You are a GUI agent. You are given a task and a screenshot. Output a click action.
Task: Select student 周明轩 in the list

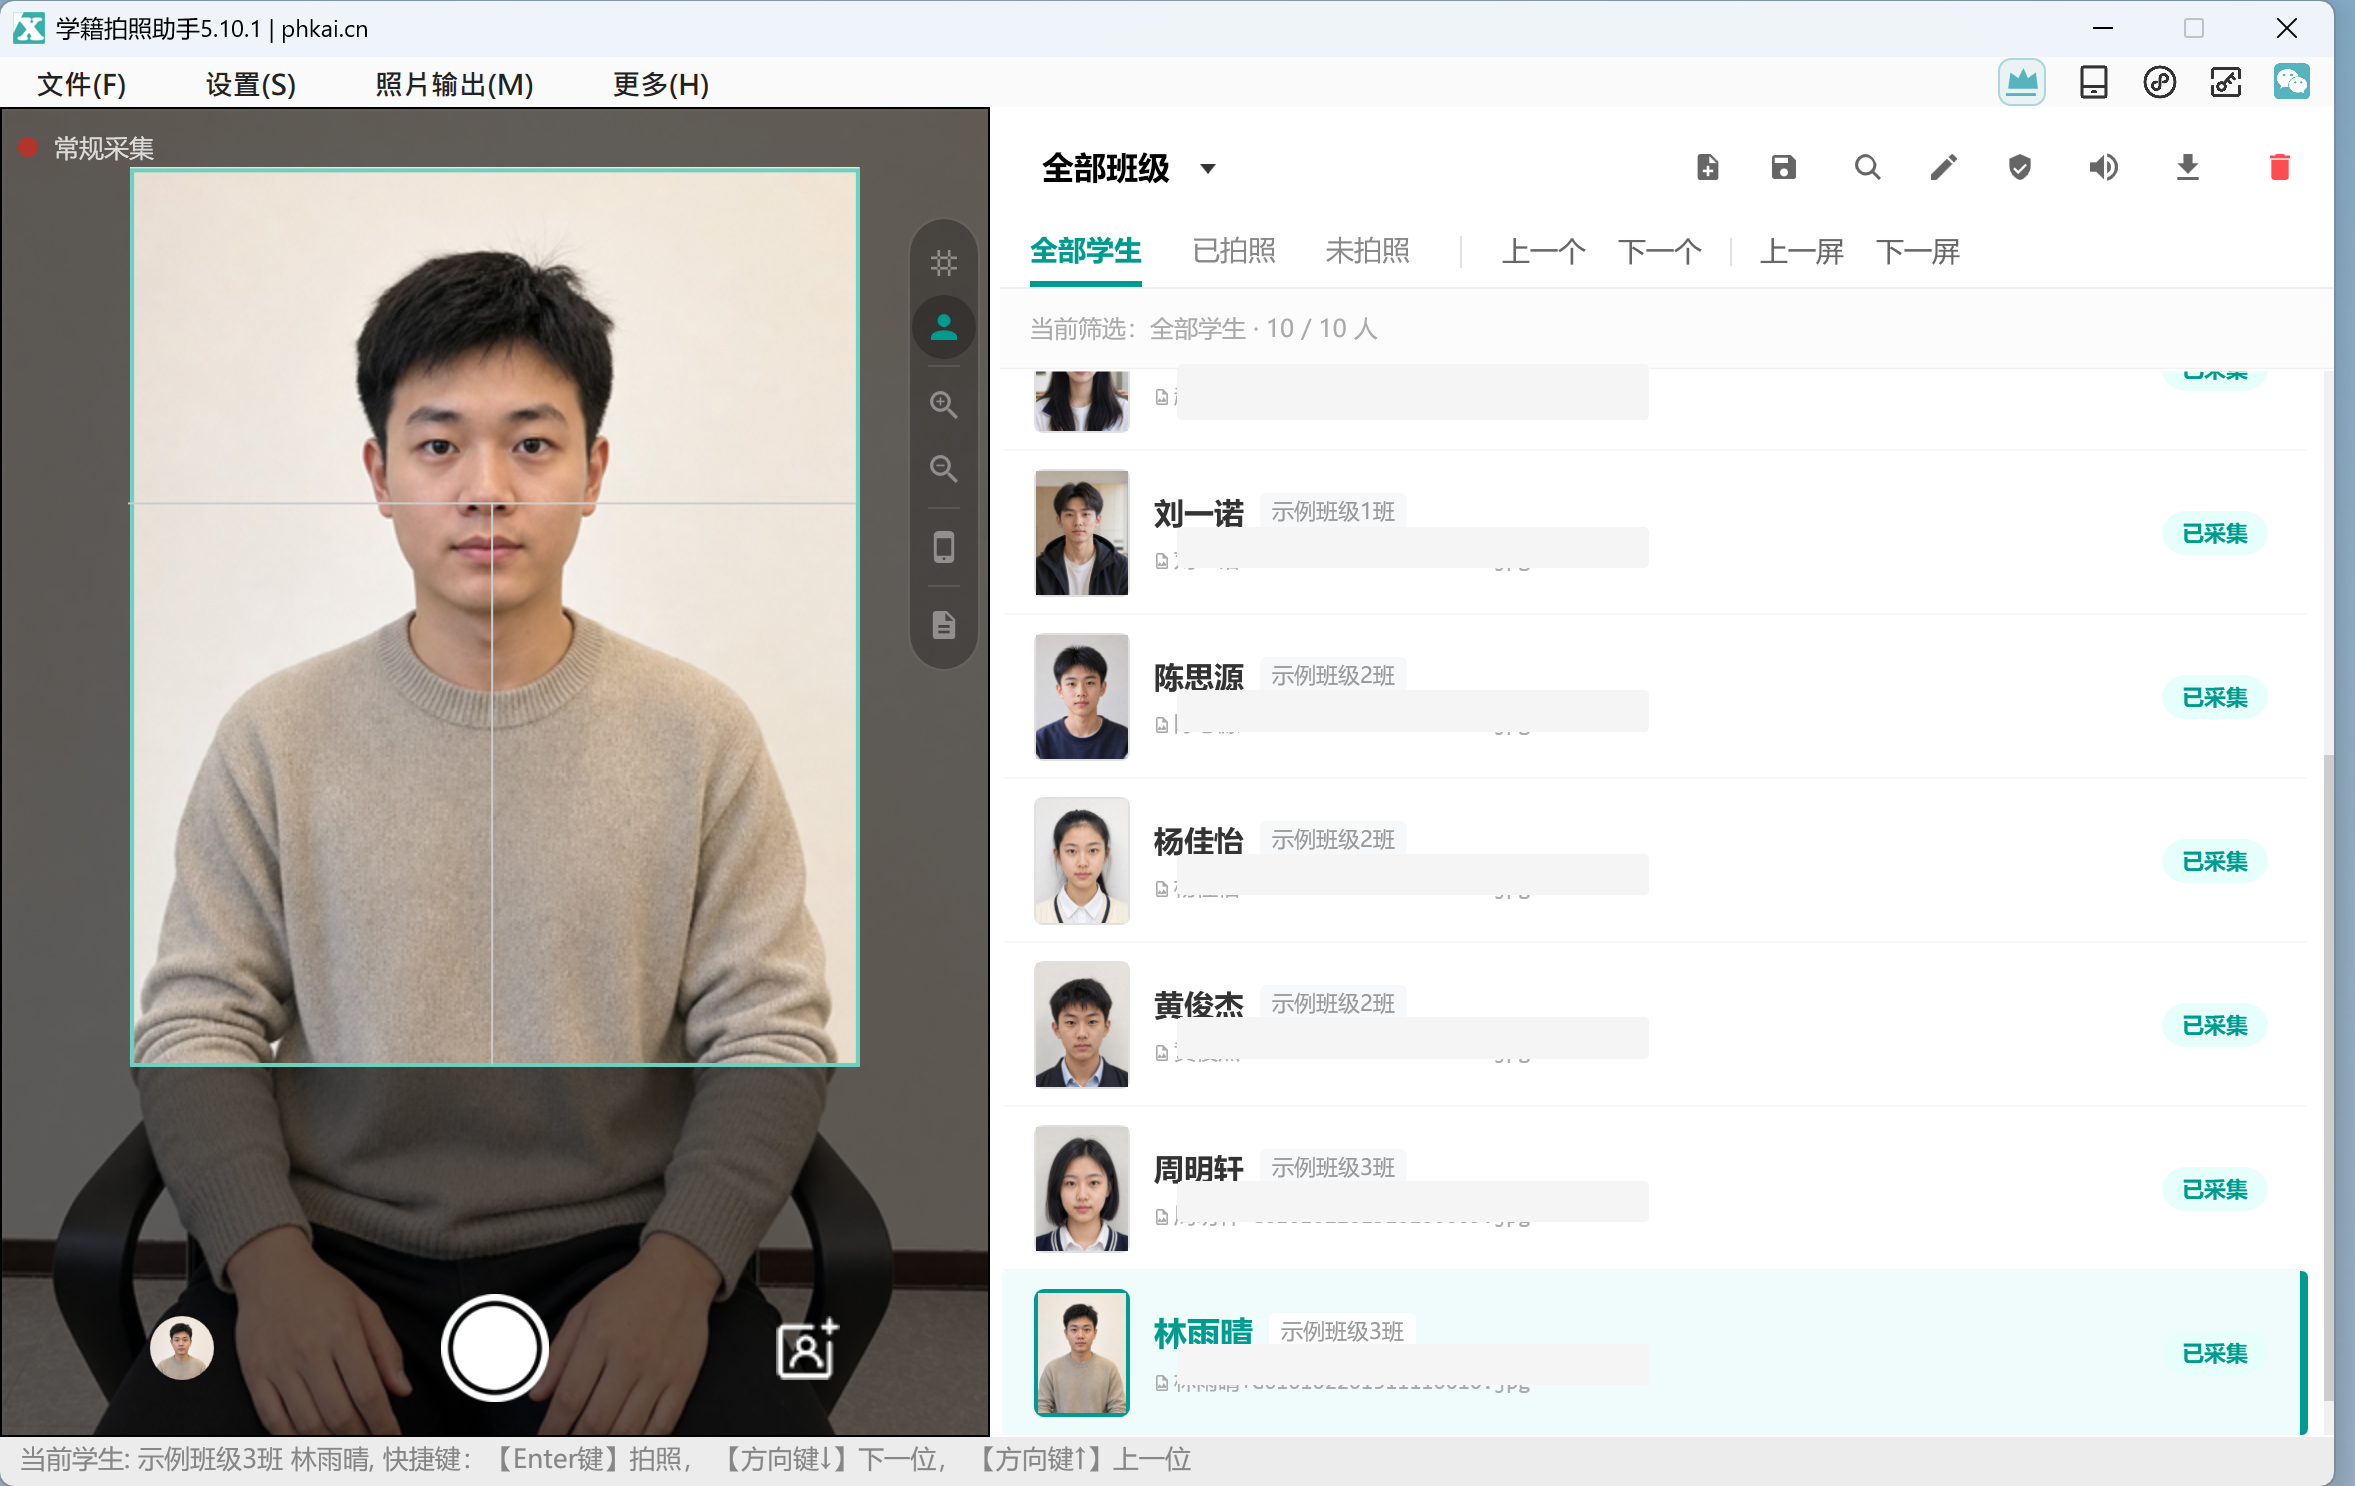coord(1655,1189)
